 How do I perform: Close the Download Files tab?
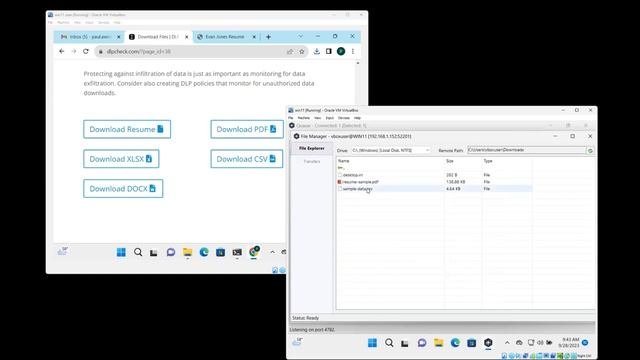click(x=187, y=37)
